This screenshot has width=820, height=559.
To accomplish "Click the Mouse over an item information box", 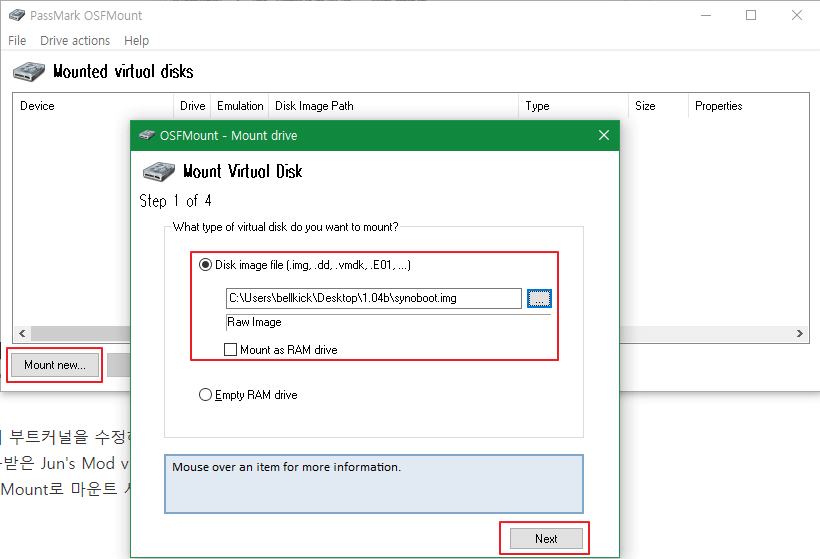I will coord(374,484).
